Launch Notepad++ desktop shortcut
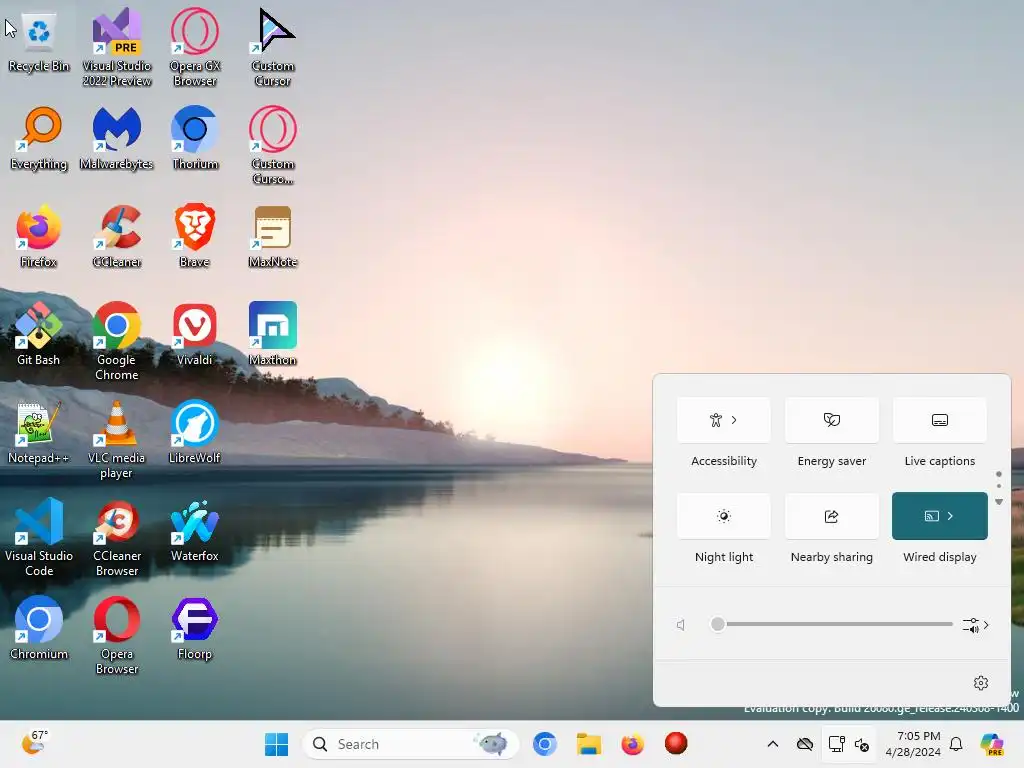 pyautogui.click(x=39, y=432)
